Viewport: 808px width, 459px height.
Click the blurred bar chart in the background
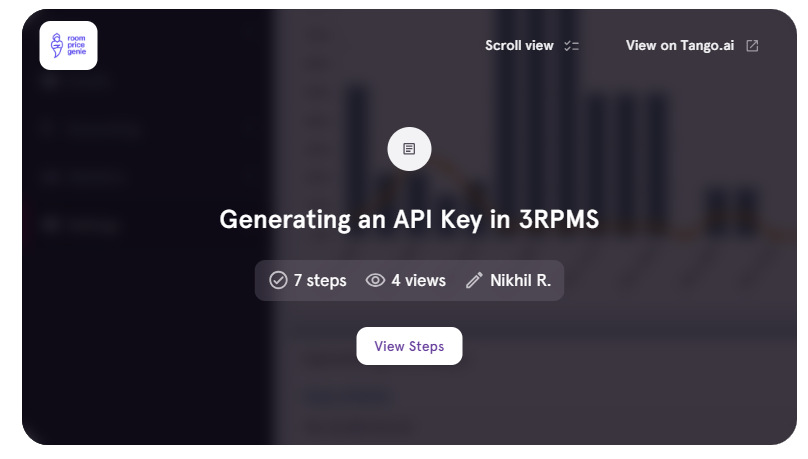pos(620,150)
